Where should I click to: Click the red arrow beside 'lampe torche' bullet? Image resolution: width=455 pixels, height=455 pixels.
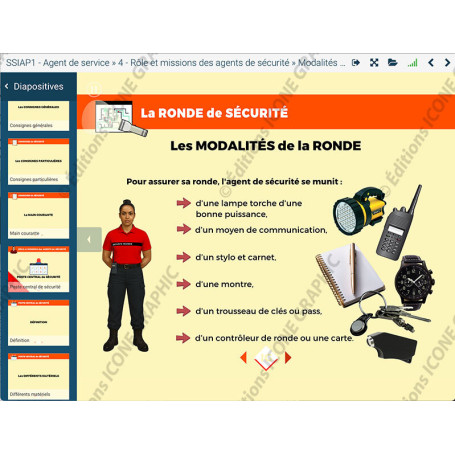coord(184,203)
